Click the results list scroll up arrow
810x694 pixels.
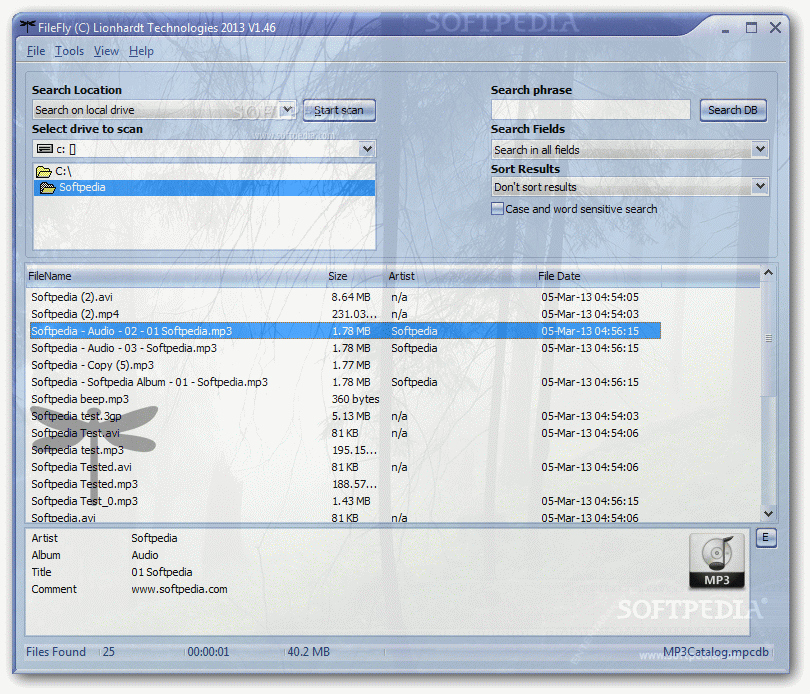point(768,273)
